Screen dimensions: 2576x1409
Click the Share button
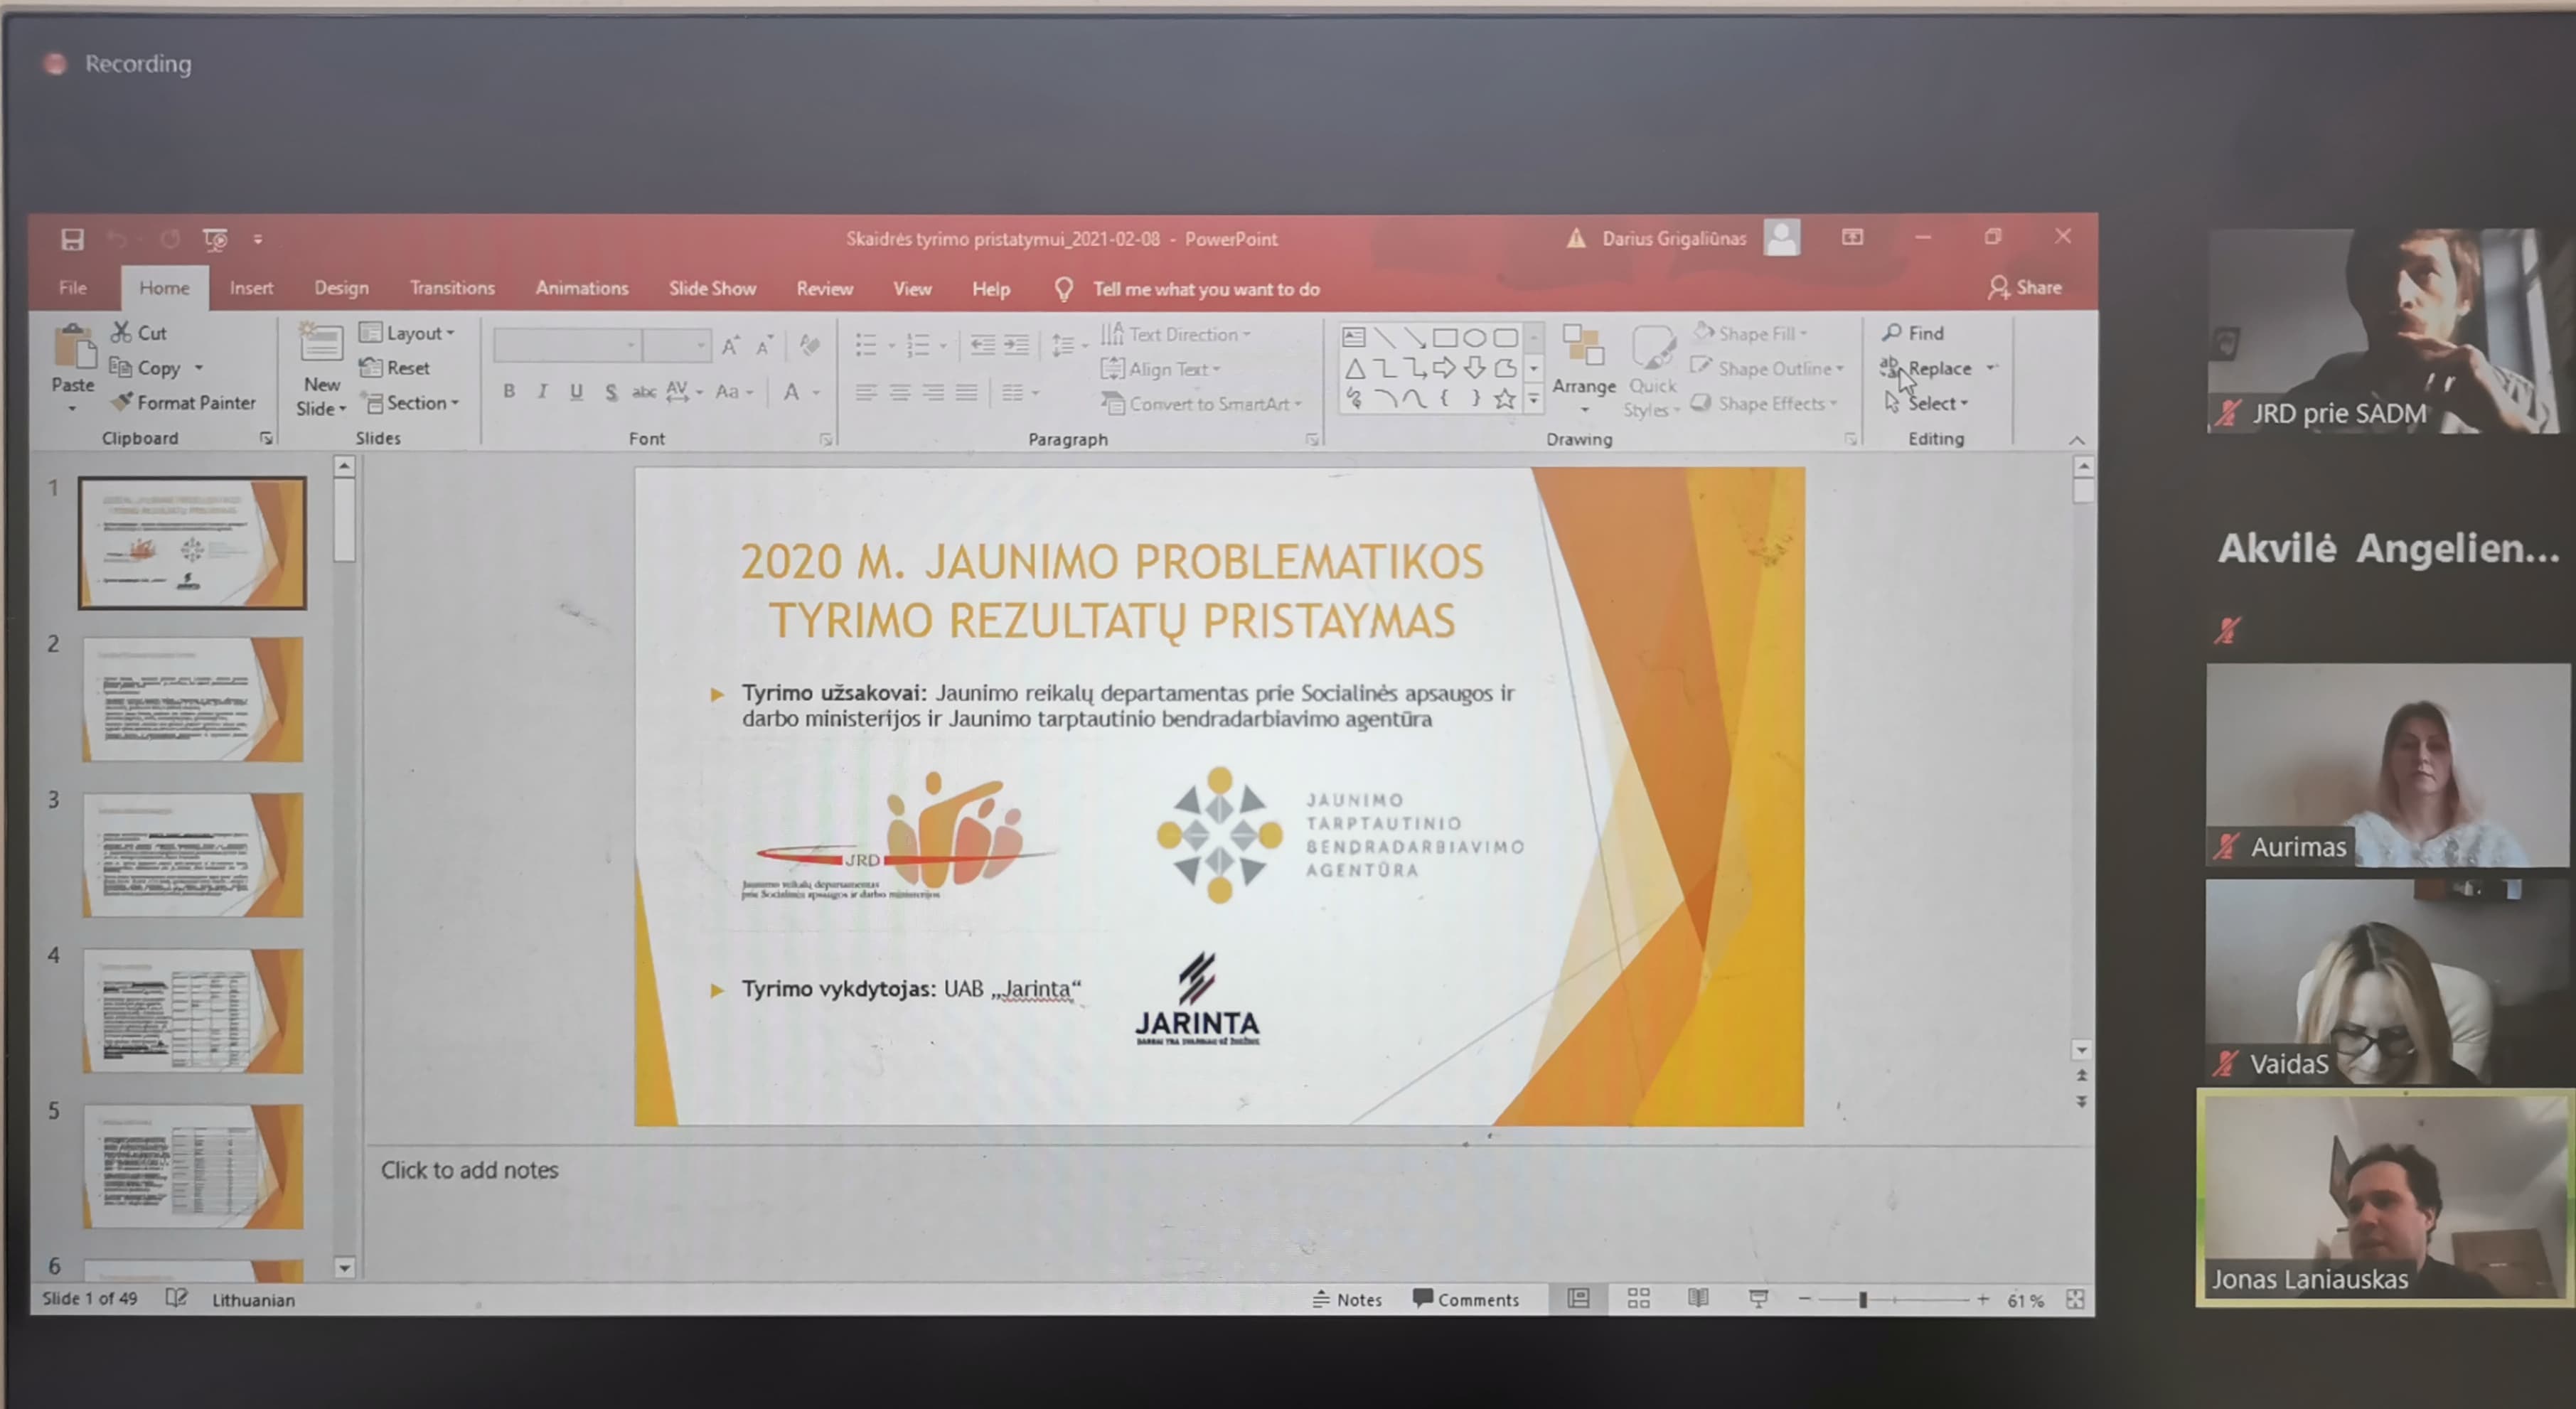click(x=2025, y=288)
